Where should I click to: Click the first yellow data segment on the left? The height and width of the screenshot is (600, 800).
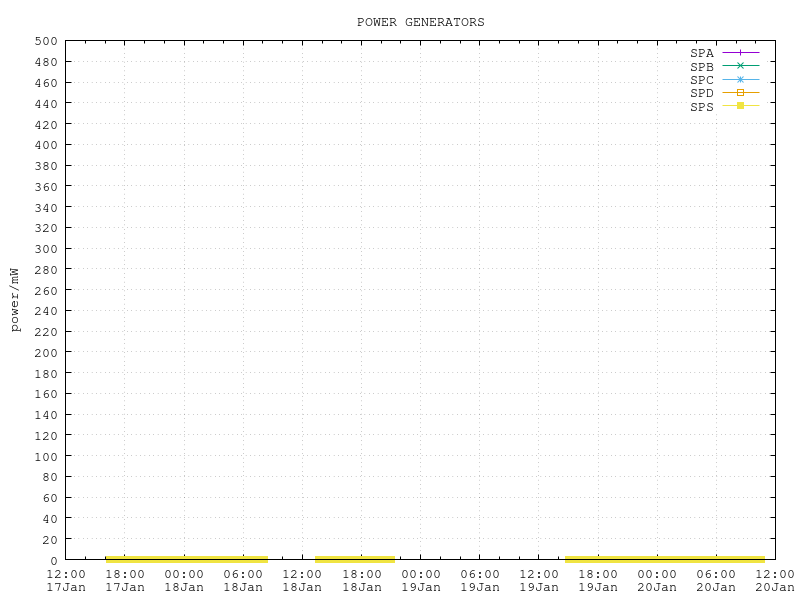coord(186,559)
